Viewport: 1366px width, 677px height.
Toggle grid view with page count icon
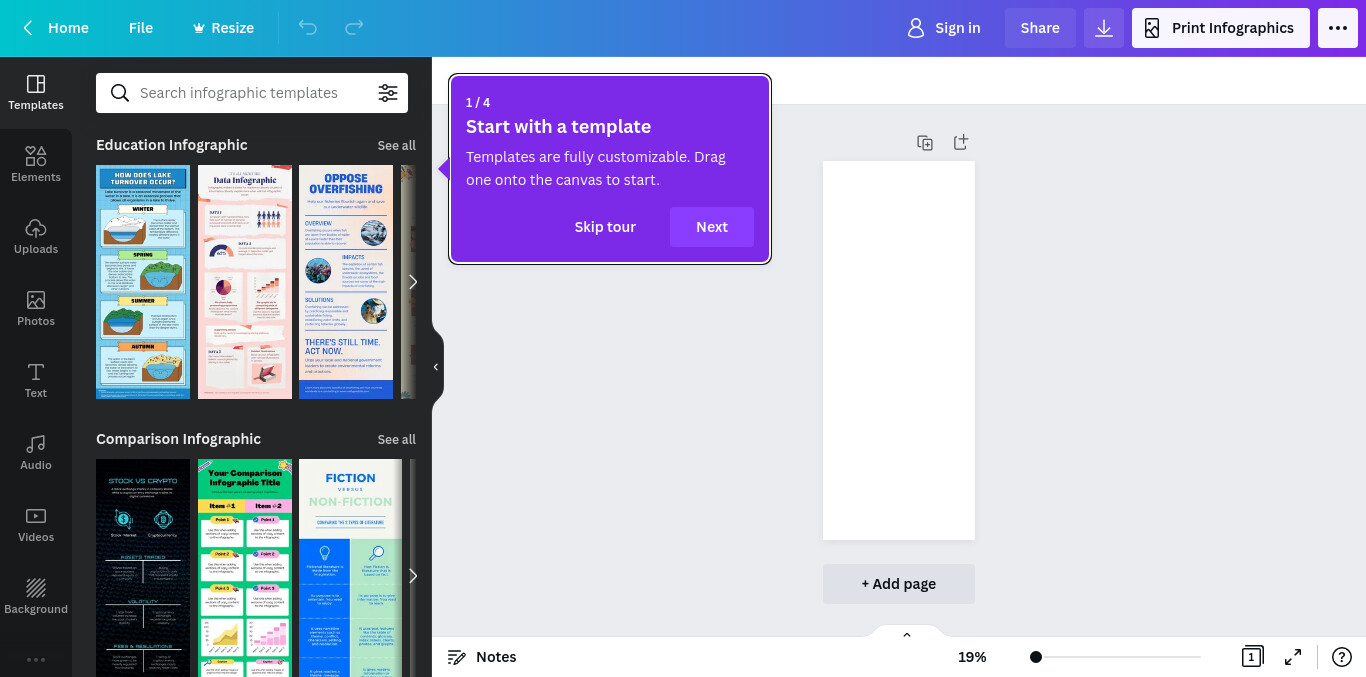1251,657
